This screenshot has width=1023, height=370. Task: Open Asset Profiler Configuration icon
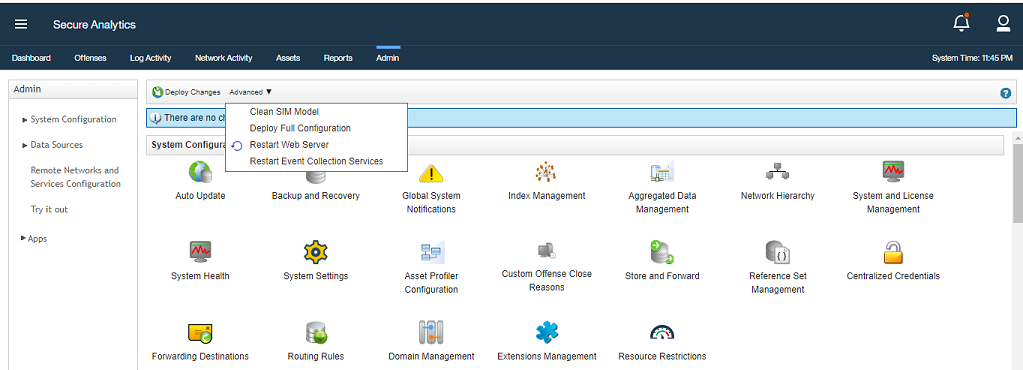(x=431, y=253)
